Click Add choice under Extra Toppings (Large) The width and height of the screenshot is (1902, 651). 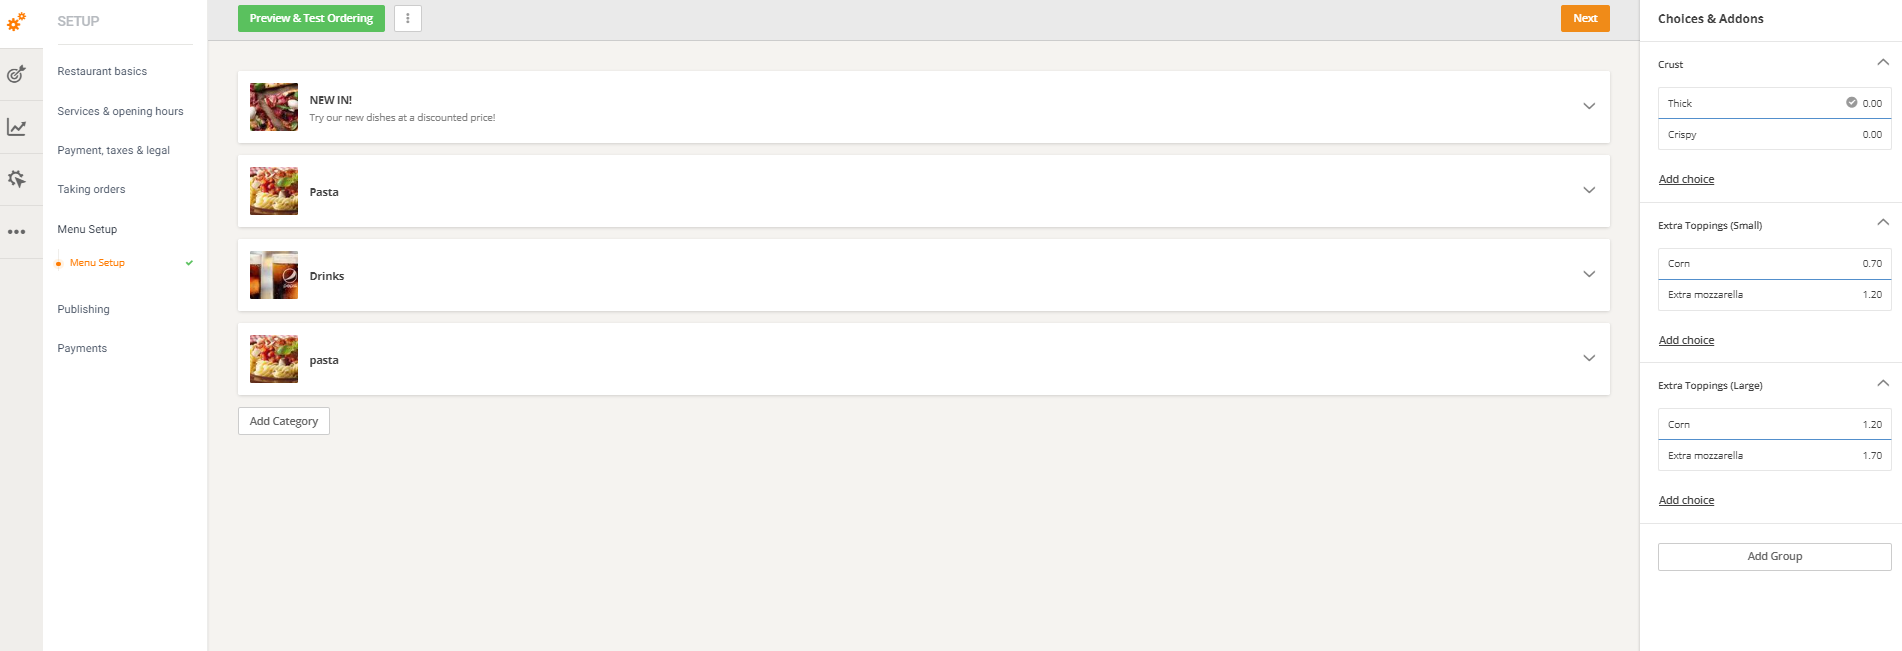(x=1686, y=499)
